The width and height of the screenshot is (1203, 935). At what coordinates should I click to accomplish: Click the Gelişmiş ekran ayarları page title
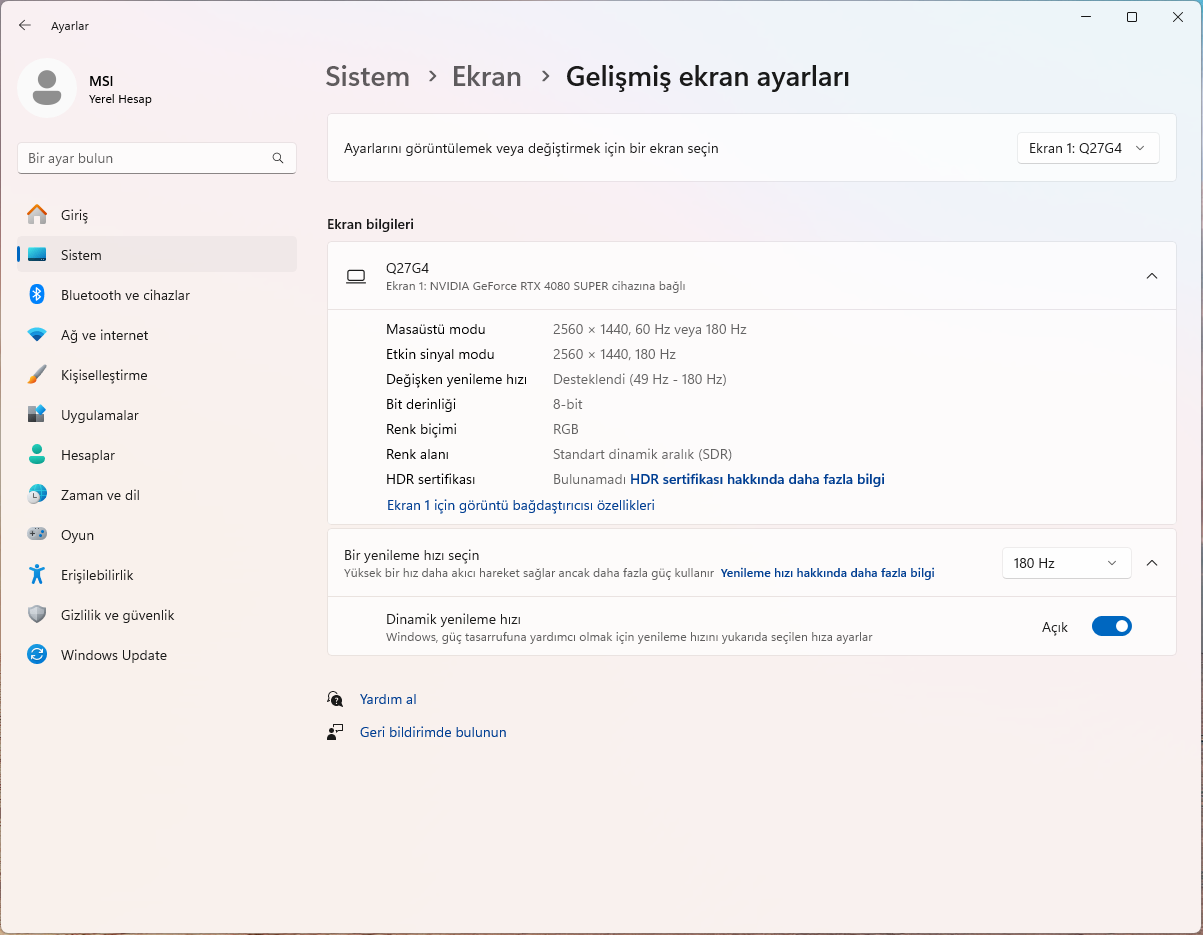708,77
